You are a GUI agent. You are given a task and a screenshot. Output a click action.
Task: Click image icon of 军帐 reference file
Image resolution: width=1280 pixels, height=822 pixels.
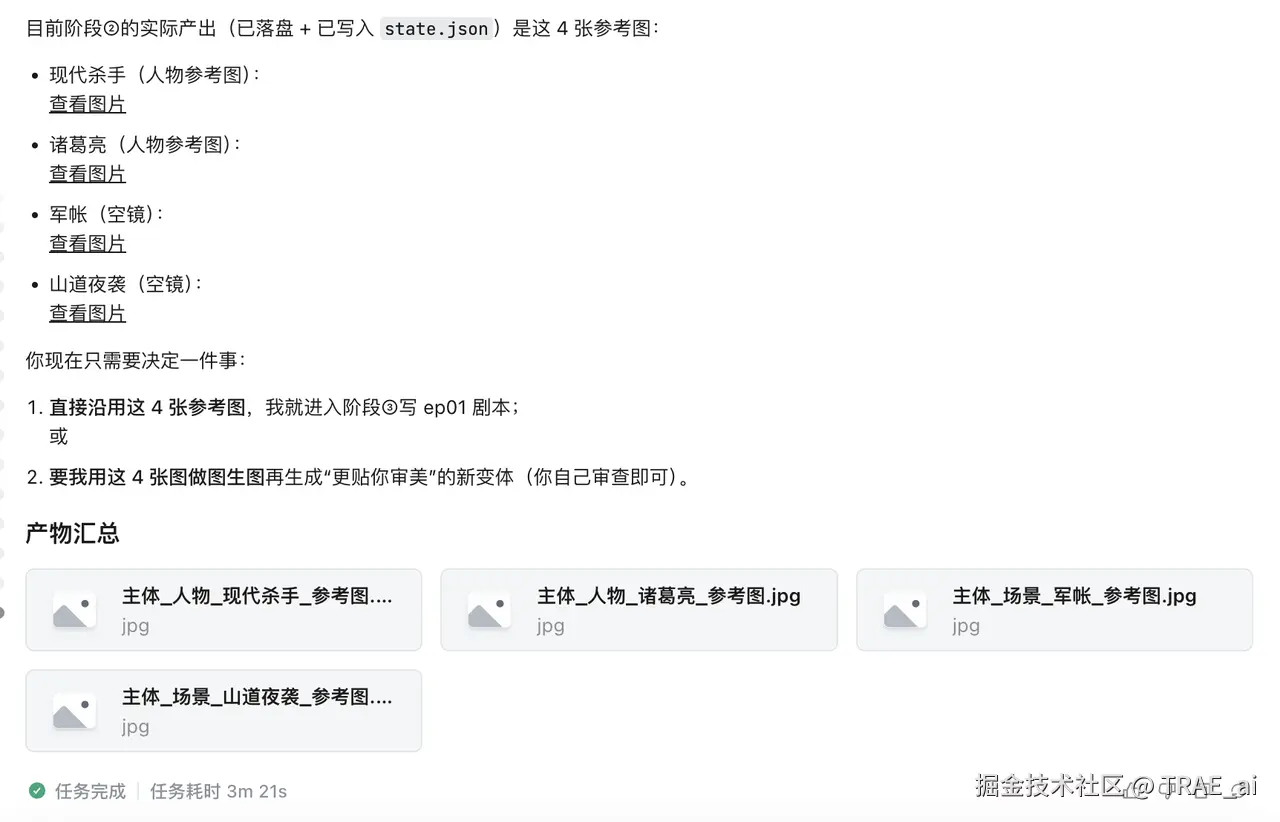[905, 609]
